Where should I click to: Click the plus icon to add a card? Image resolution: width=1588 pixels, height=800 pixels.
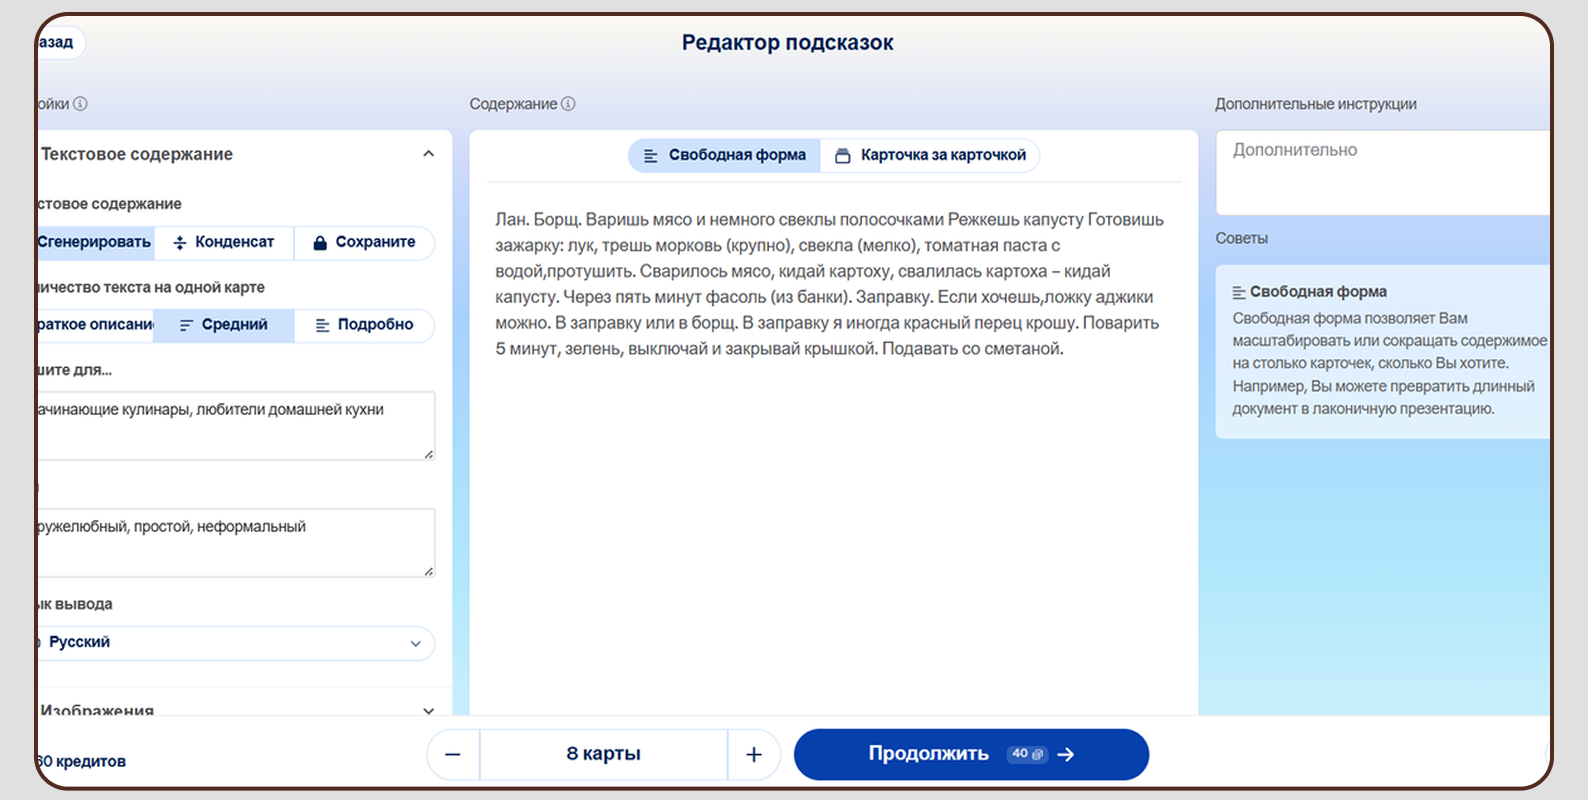[x=754, y=755]
